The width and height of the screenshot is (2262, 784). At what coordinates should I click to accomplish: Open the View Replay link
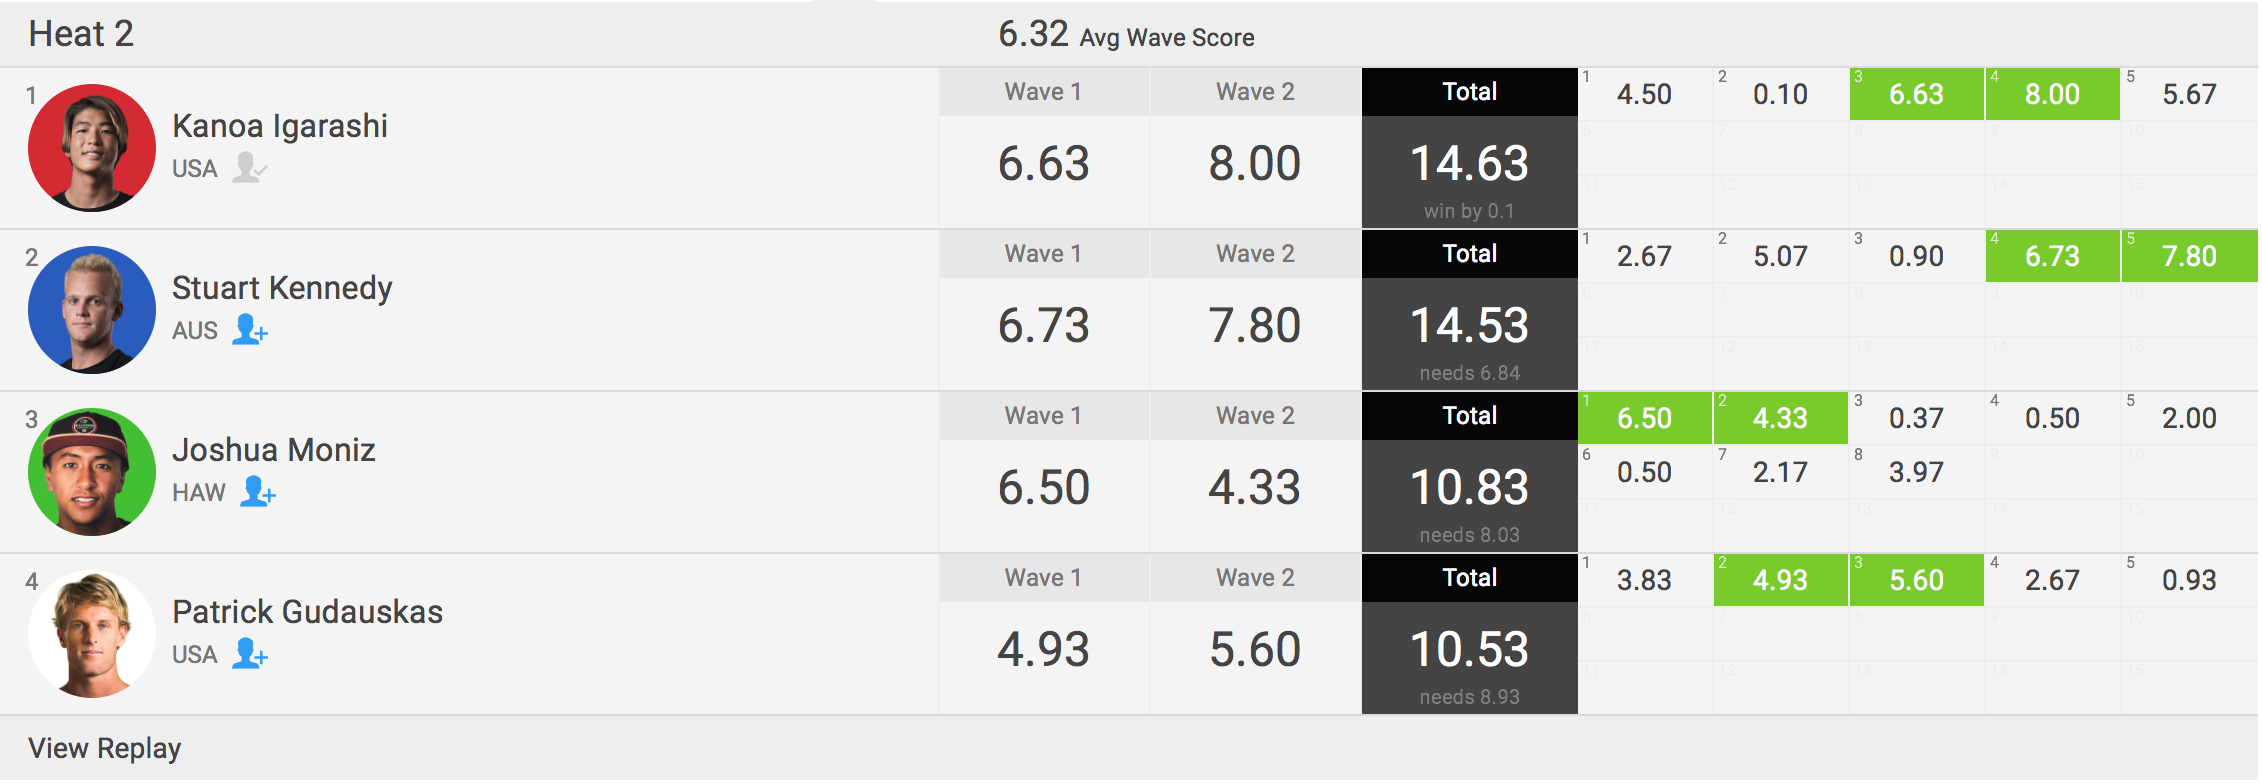pyautogui.click(x=105, y=748)
